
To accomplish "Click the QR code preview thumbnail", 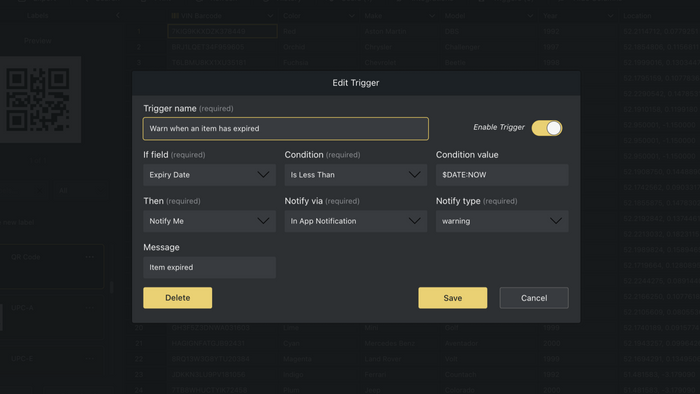I will 39,100.
